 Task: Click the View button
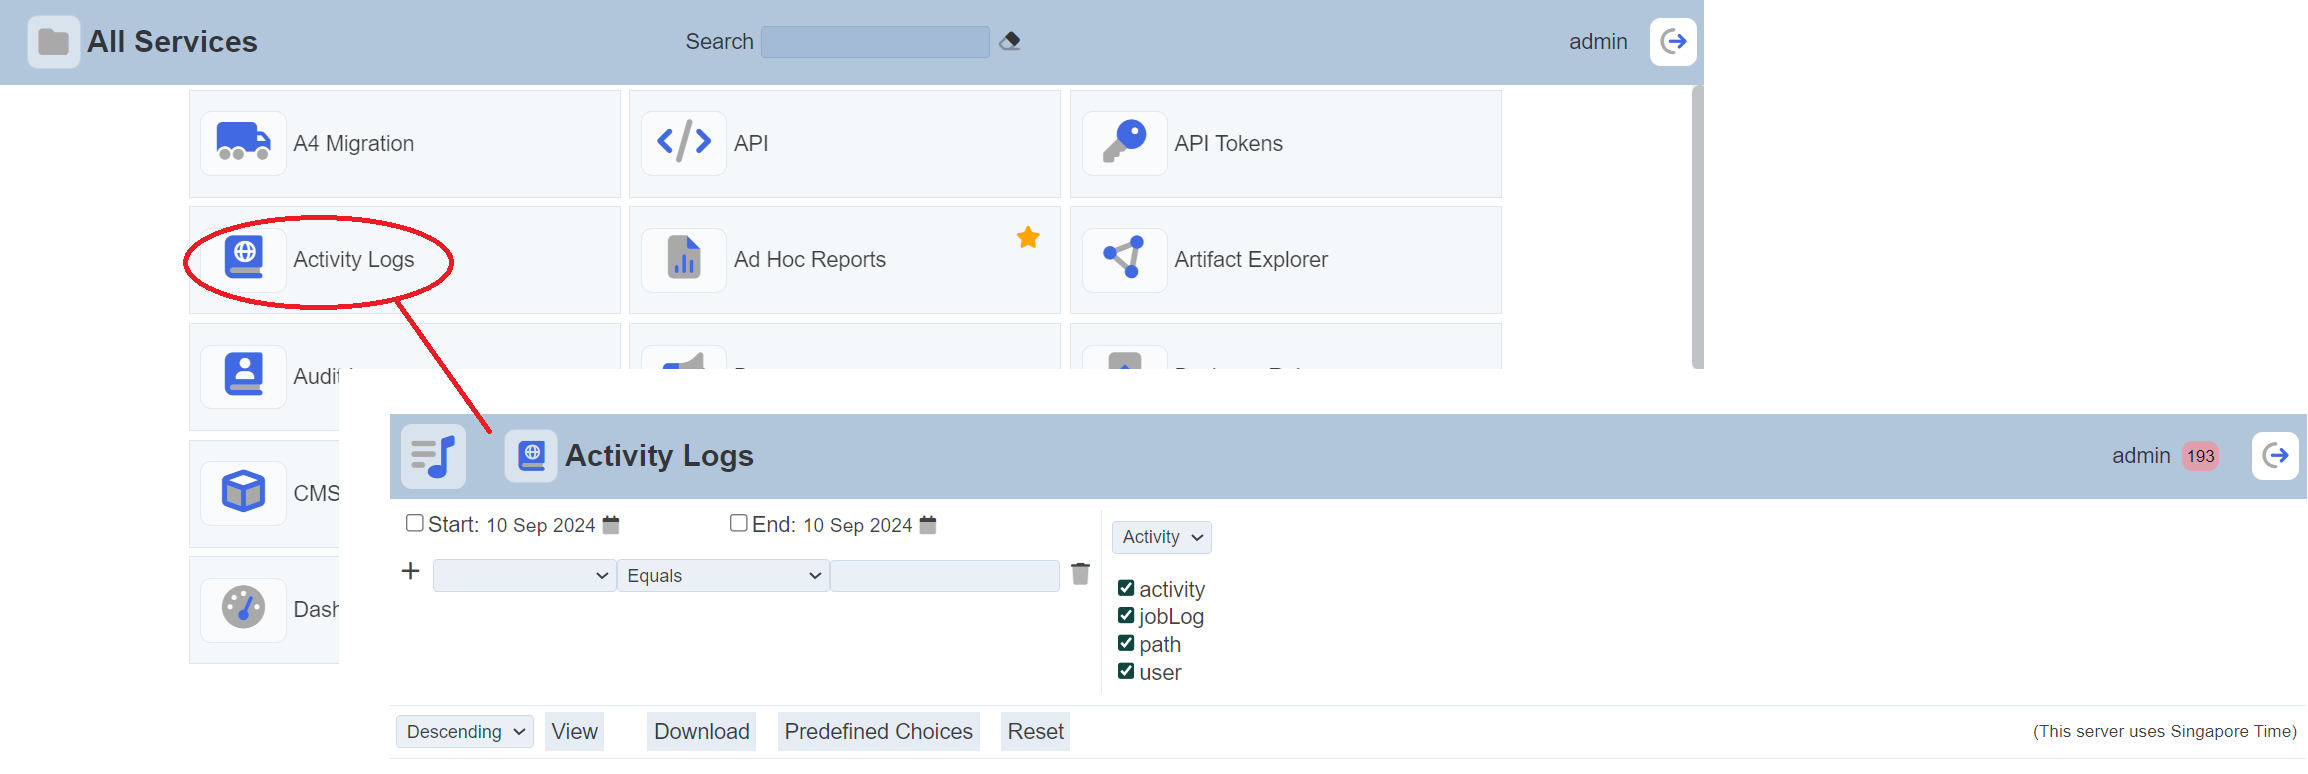coord(574,732)
